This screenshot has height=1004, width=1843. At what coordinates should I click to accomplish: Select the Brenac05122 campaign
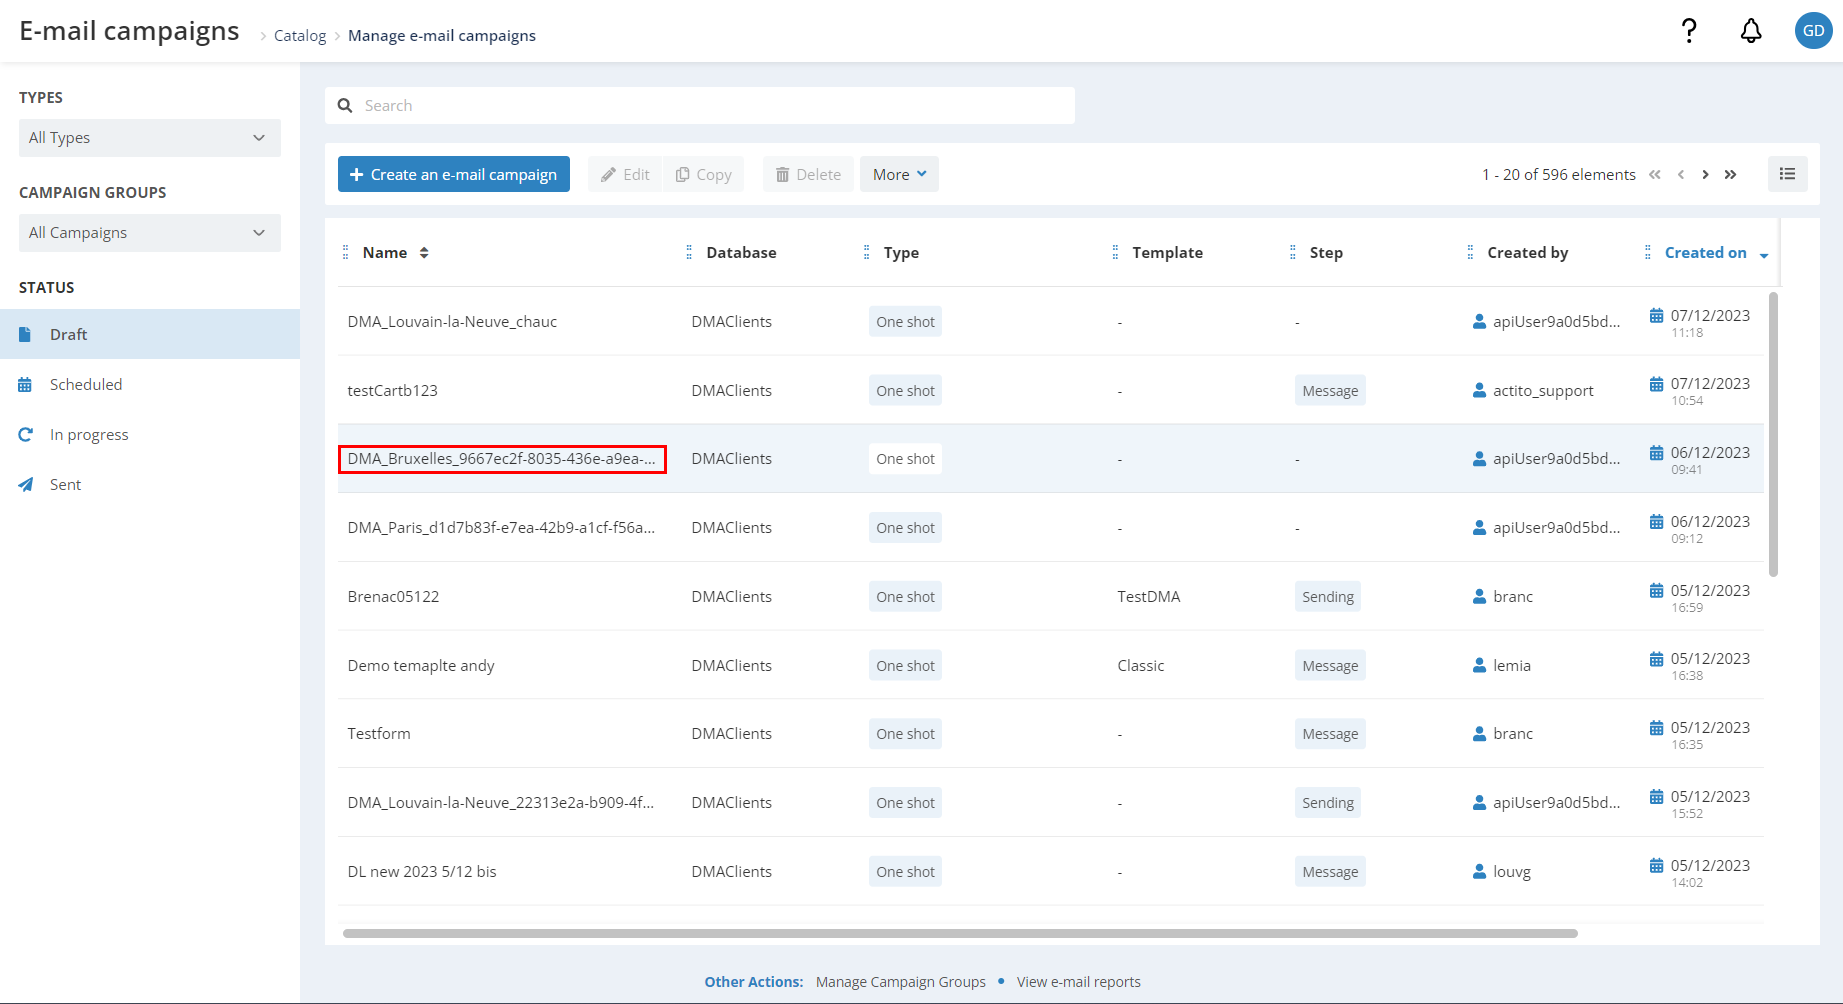tap(393, 597)
